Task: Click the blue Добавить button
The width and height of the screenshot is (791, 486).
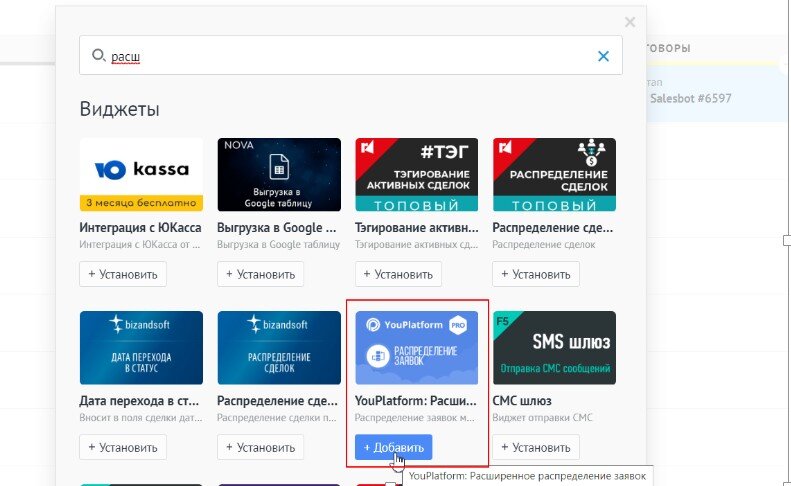Action: click(x=393, y=447)
